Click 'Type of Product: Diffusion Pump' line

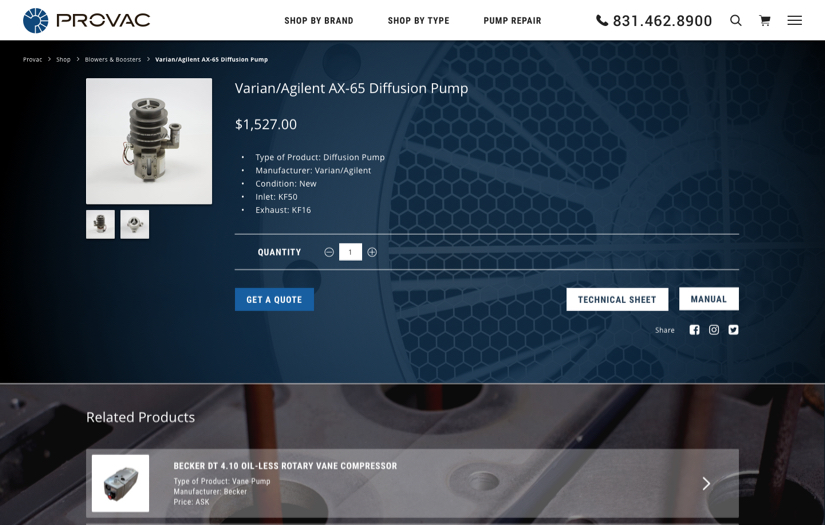[320, 157]
